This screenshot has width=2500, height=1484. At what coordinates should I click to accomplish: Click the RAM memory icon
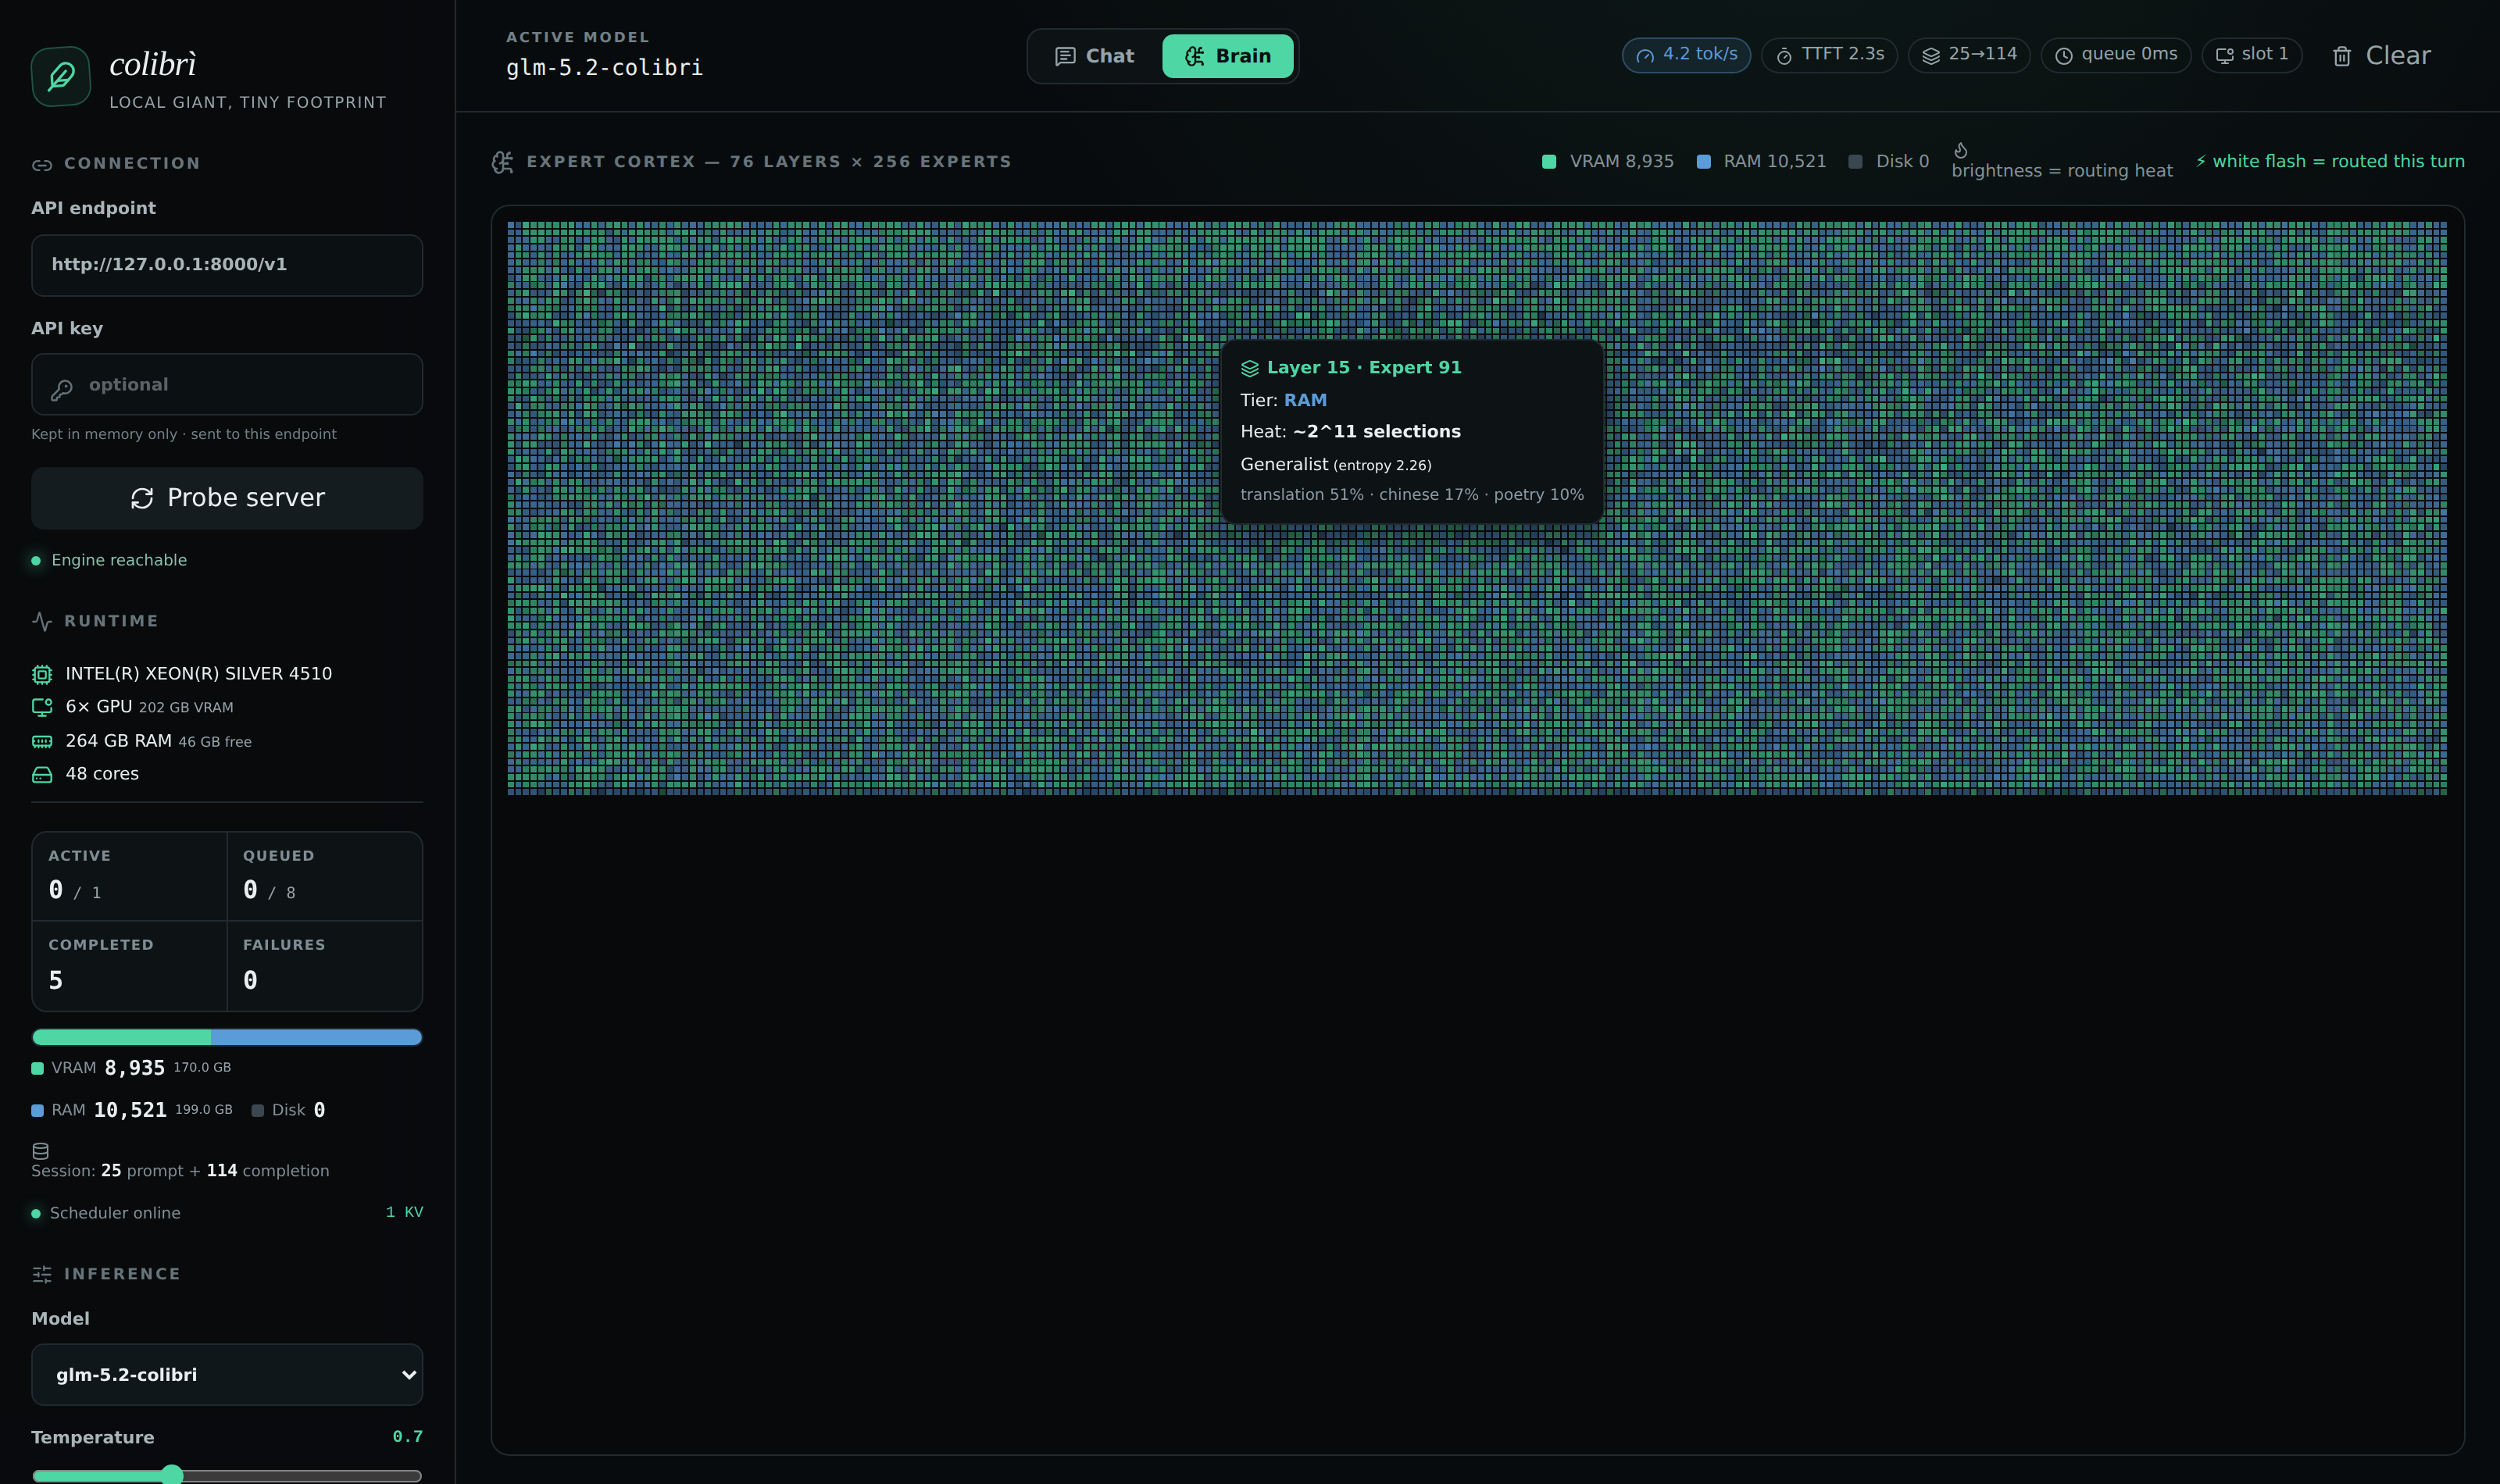[x=42, y=741]
